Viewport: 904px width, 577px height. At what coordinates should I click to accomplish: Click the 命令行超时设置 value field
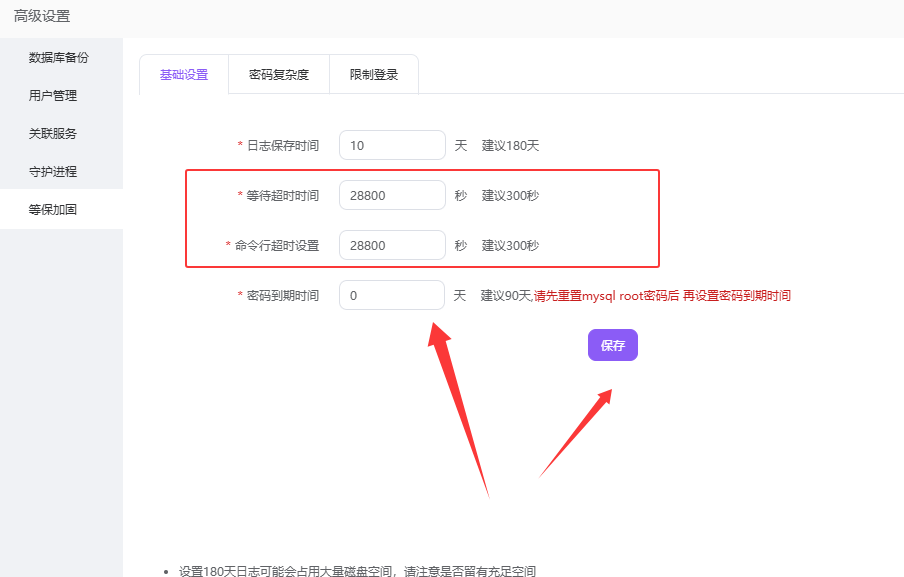[392, 245]
